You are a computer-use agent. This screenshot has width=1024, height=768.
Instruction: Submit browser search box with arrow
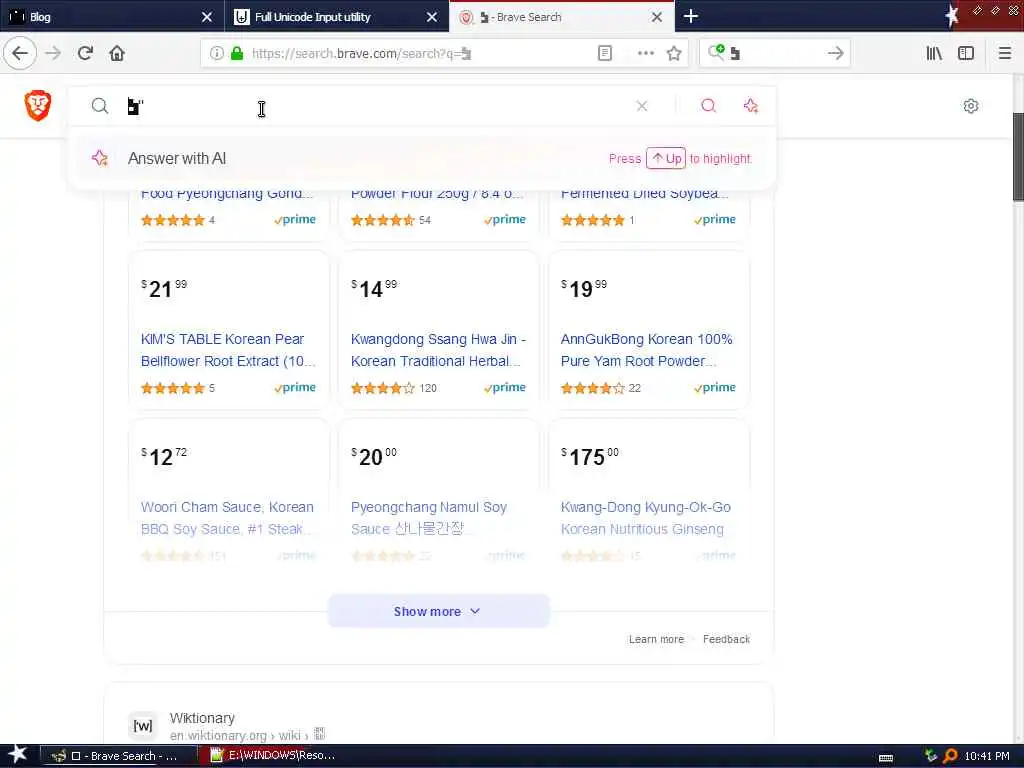pos(835,54)
